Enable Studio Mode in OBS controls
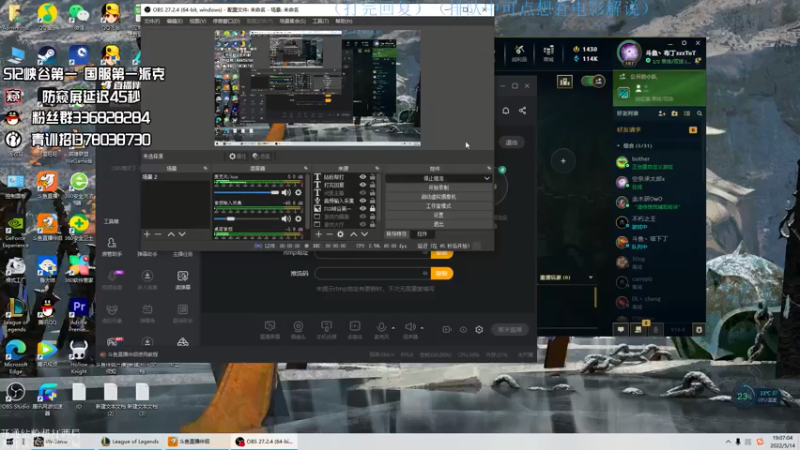This screenshot has width=800, height=450. (x=438, y=206)
